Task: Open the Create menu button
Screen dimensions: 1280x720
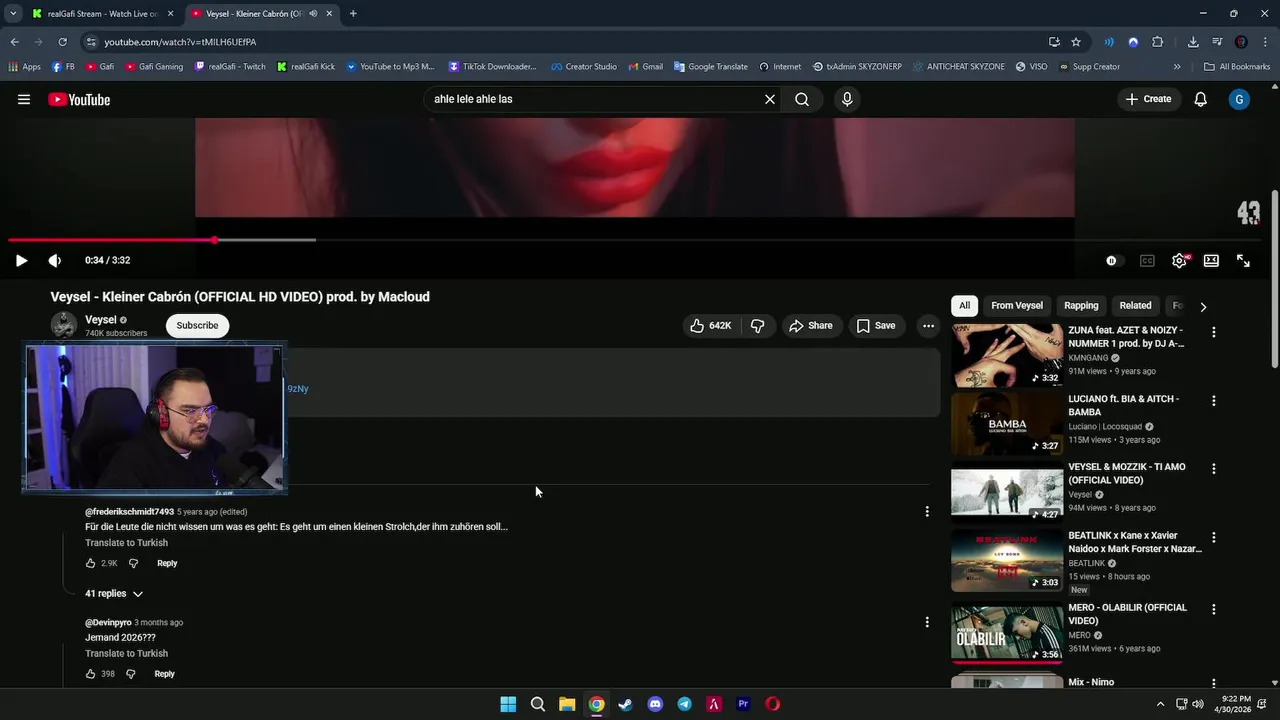Action: [1148, 99]
